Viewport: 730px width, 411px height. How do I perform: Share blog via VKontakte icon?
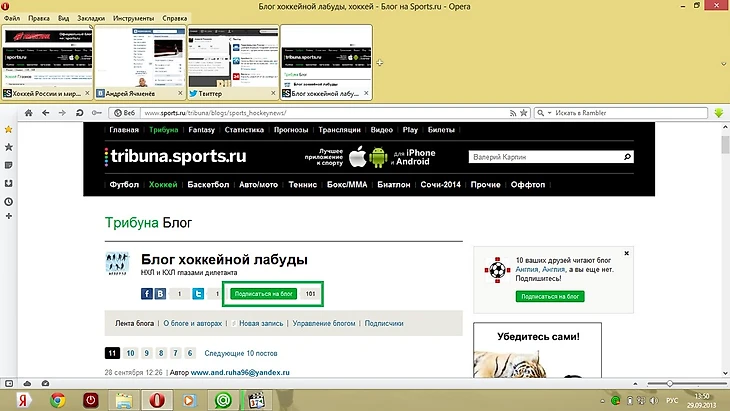point(160,294)
